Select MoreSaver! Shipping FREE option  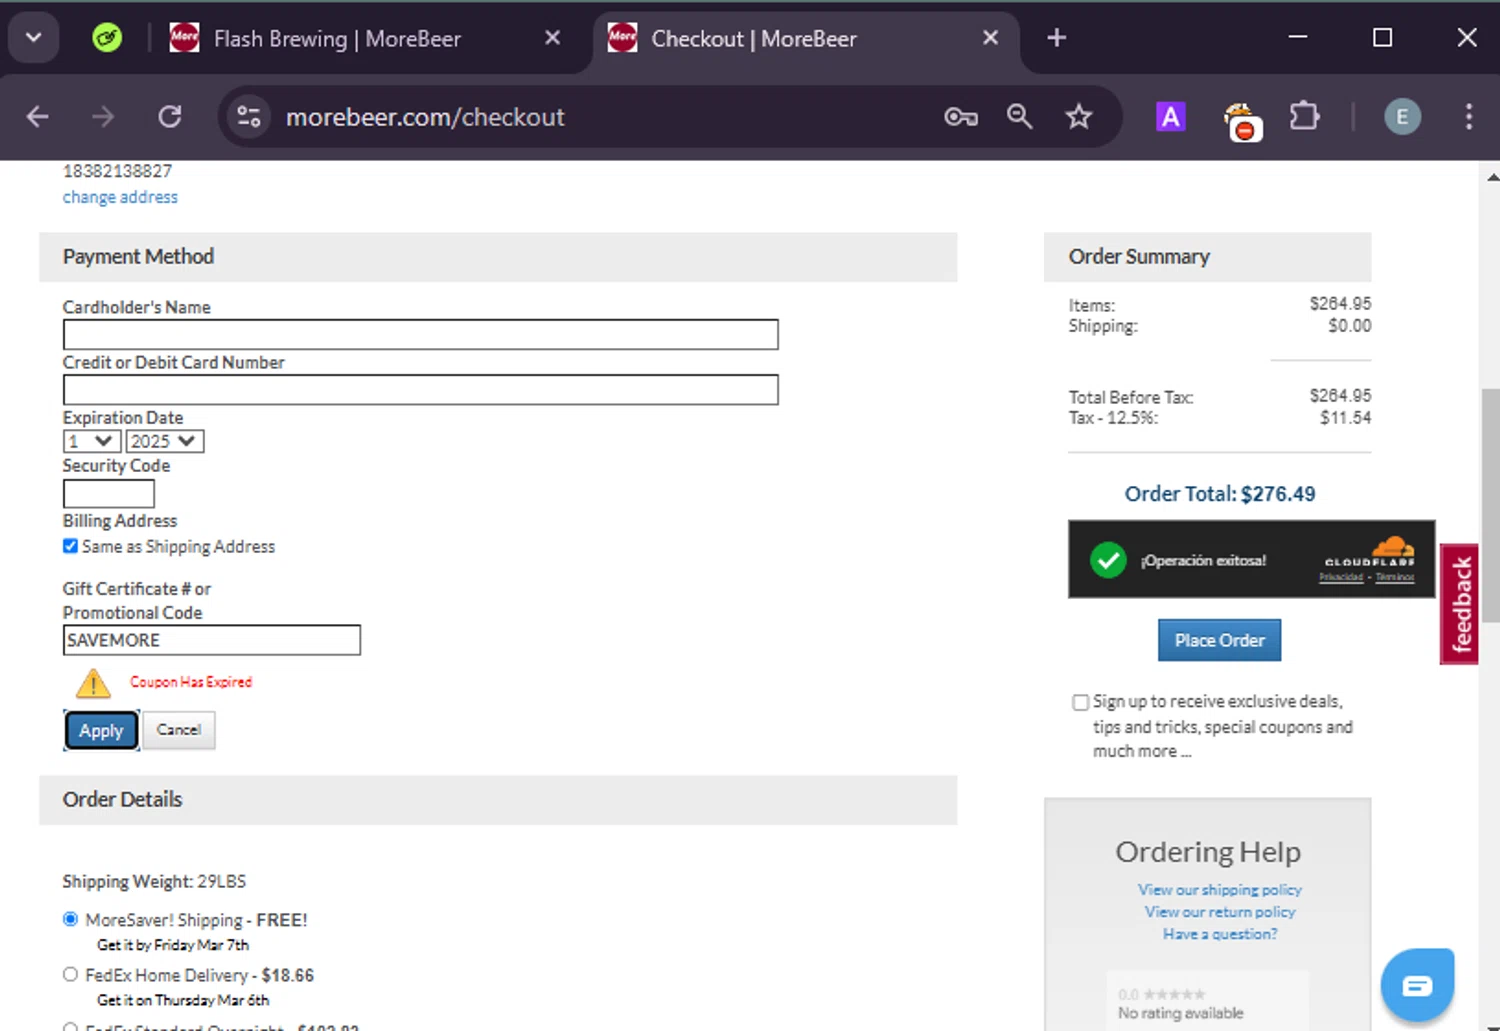pyautogui.click(x=70, y=919)
